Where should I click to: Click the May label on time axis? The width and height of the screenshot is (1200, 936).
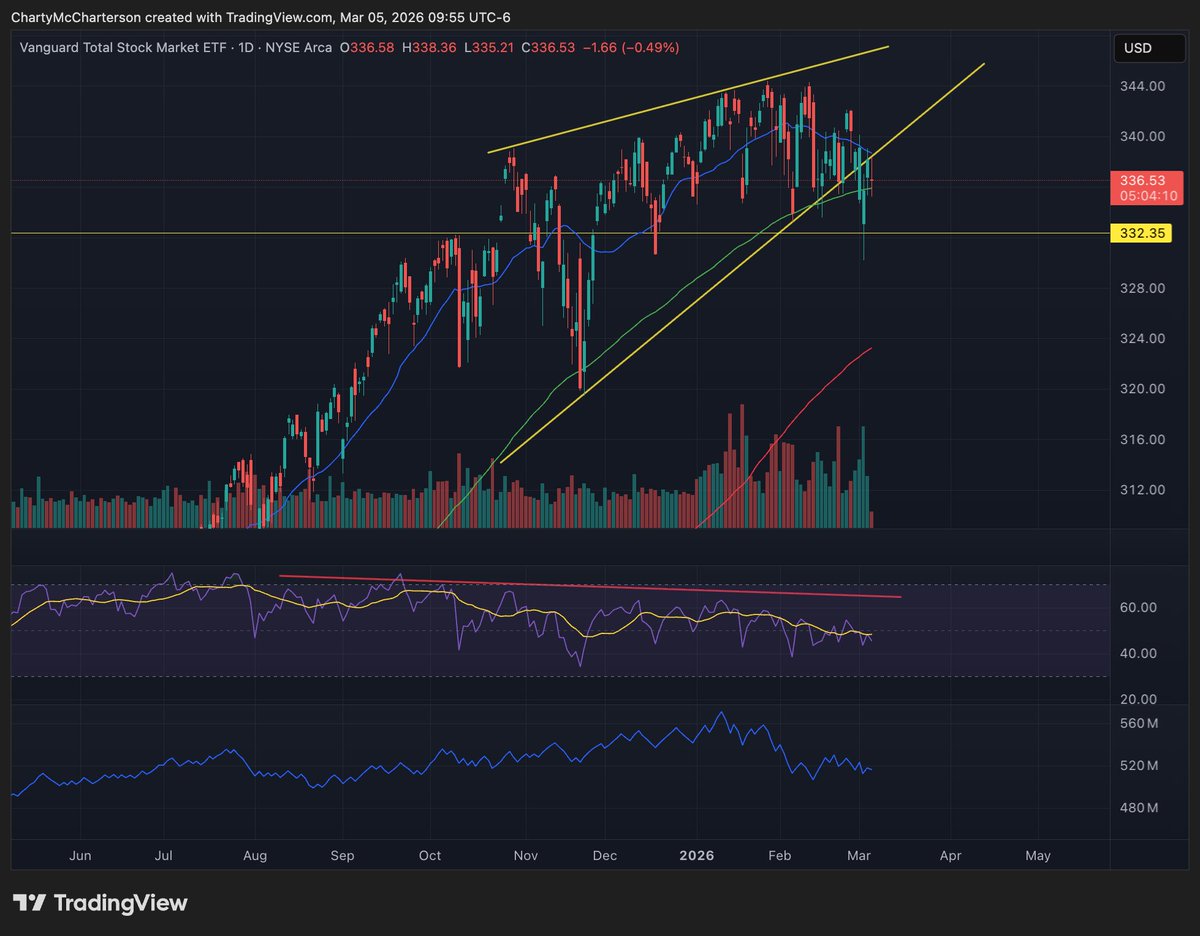(1038, 856)
